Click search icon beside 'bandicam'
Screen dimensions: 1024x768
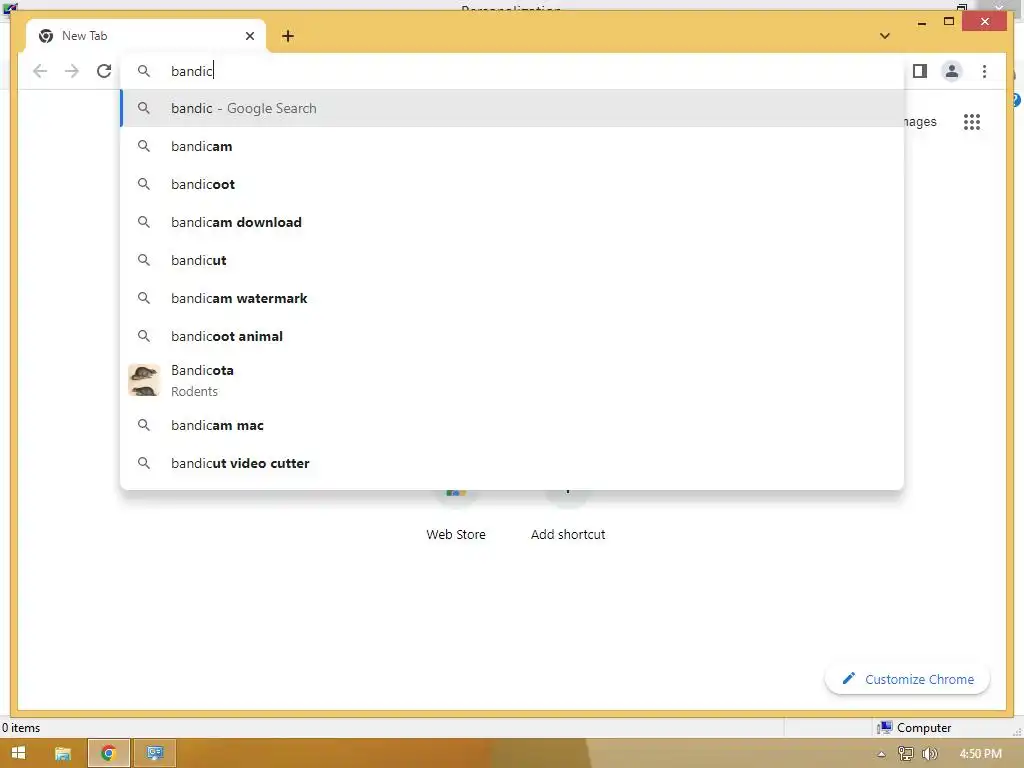(144, 146)
